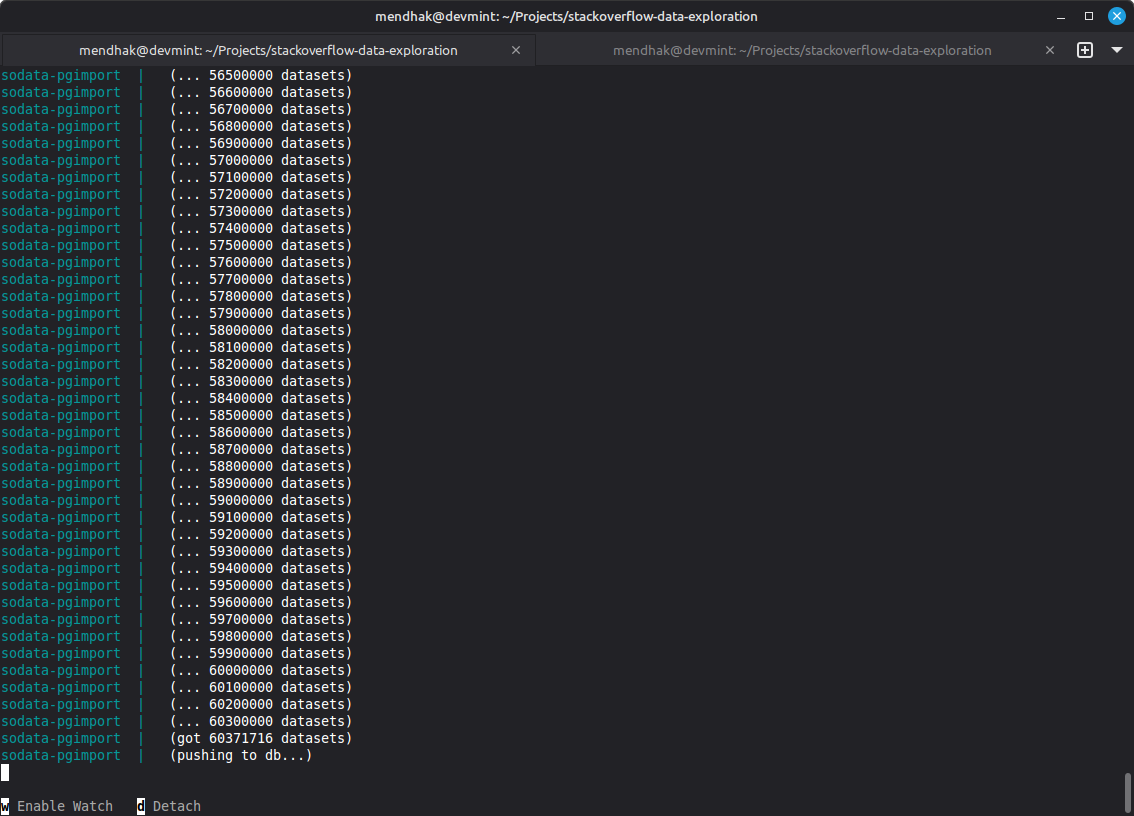Click the white terminal cursor block
This screenshot has width=1134, height=816.
coord(5,772)
